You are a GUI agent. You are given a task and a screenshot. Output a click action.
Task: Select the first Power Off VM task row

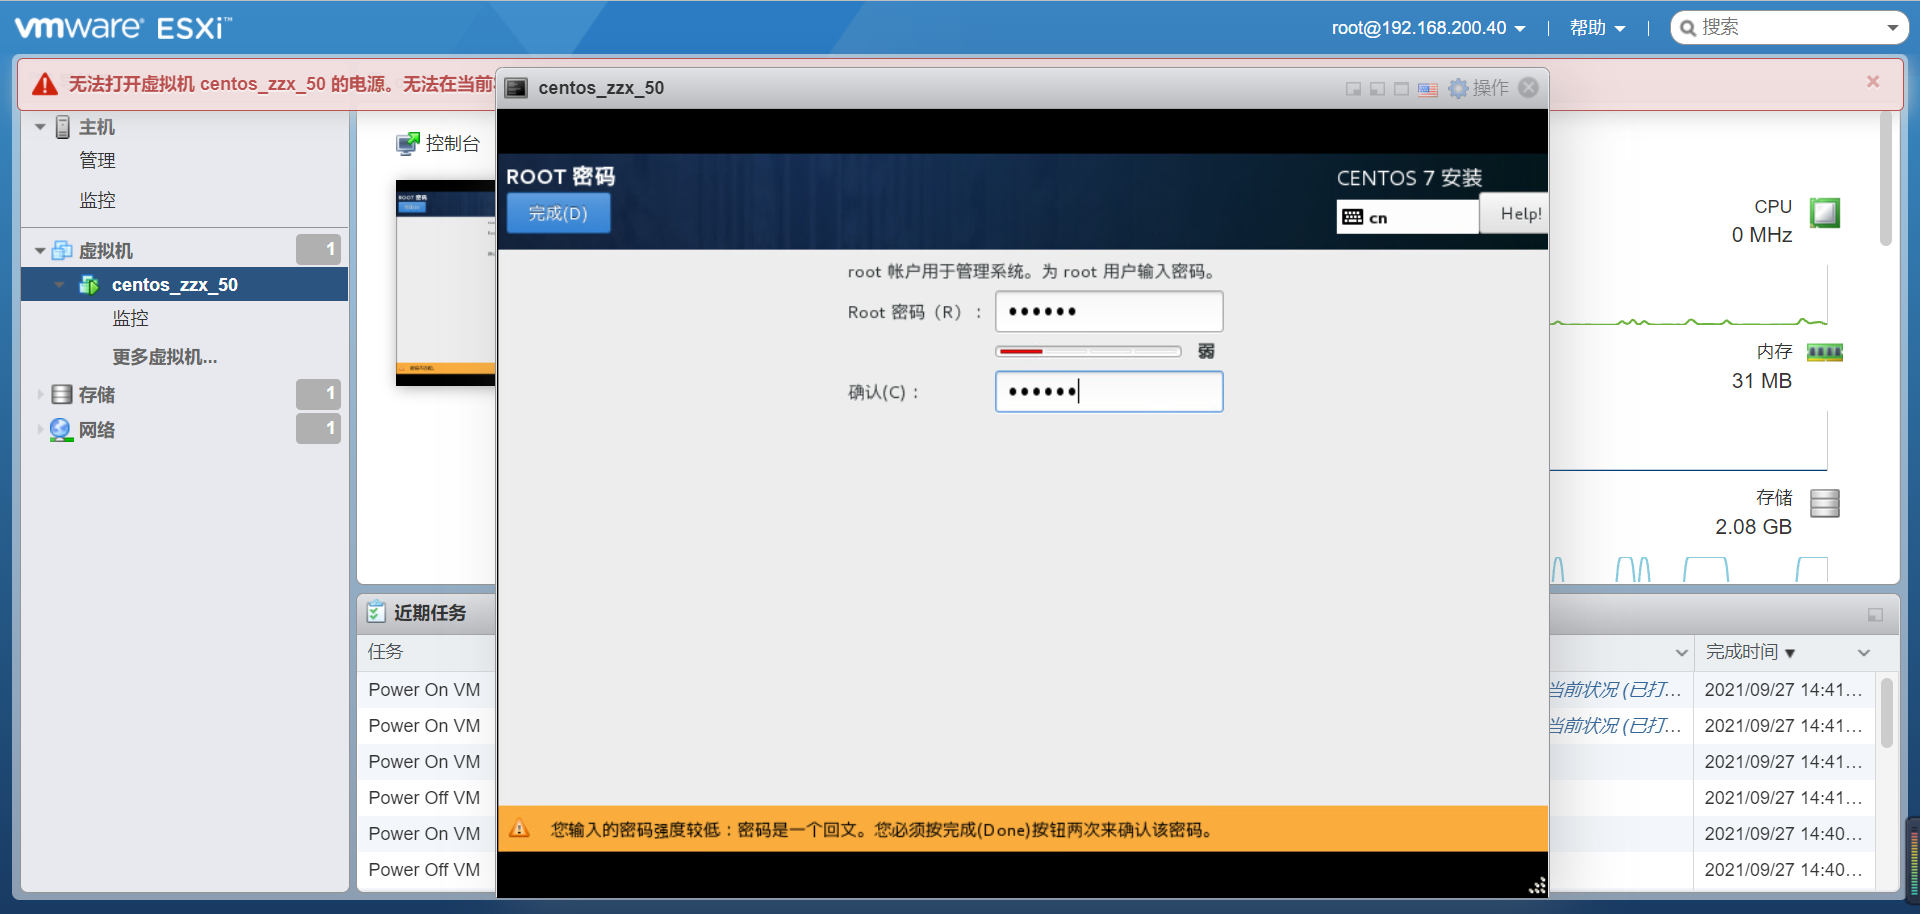coord(424,798)
